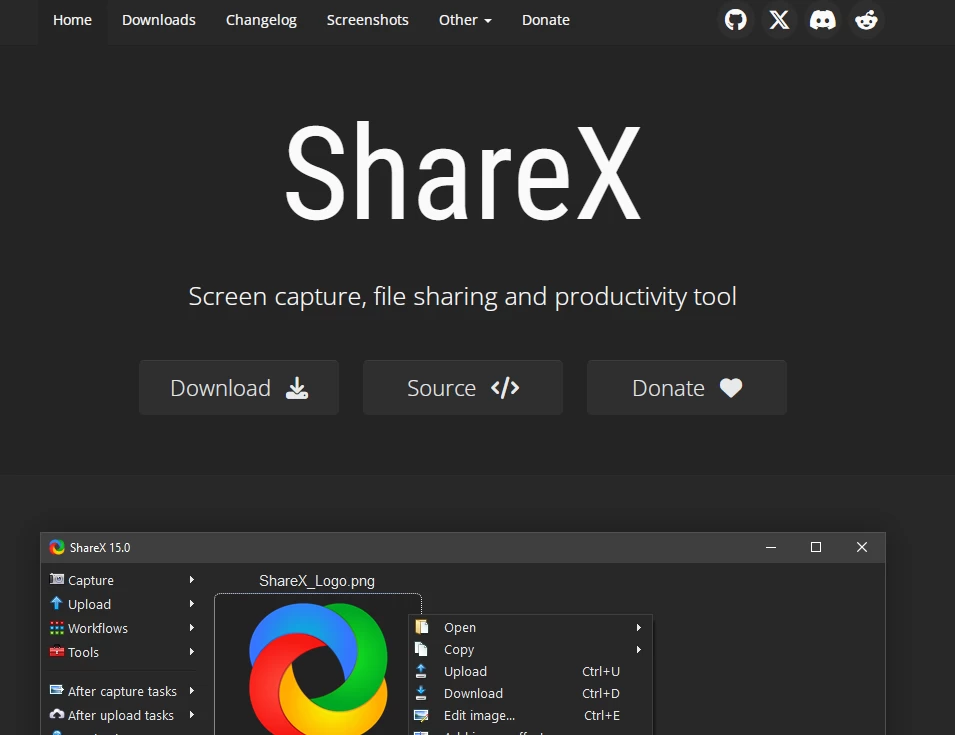Click the Open folder icon in context menu

[x=421, y=627]
